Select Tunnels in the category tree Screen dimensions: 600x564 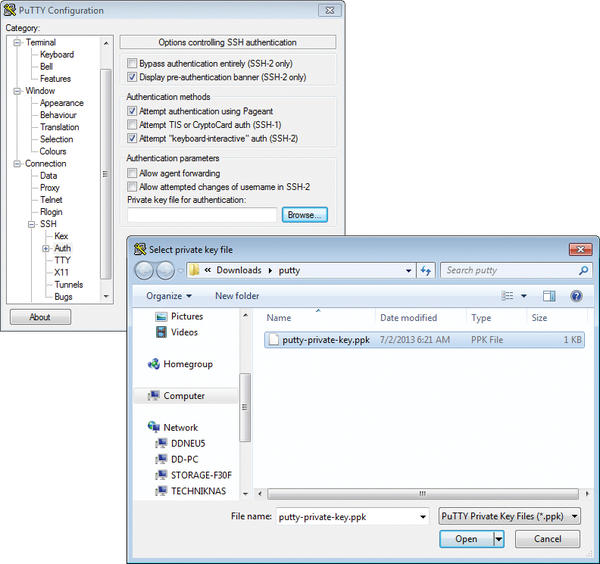pos(68,285)
